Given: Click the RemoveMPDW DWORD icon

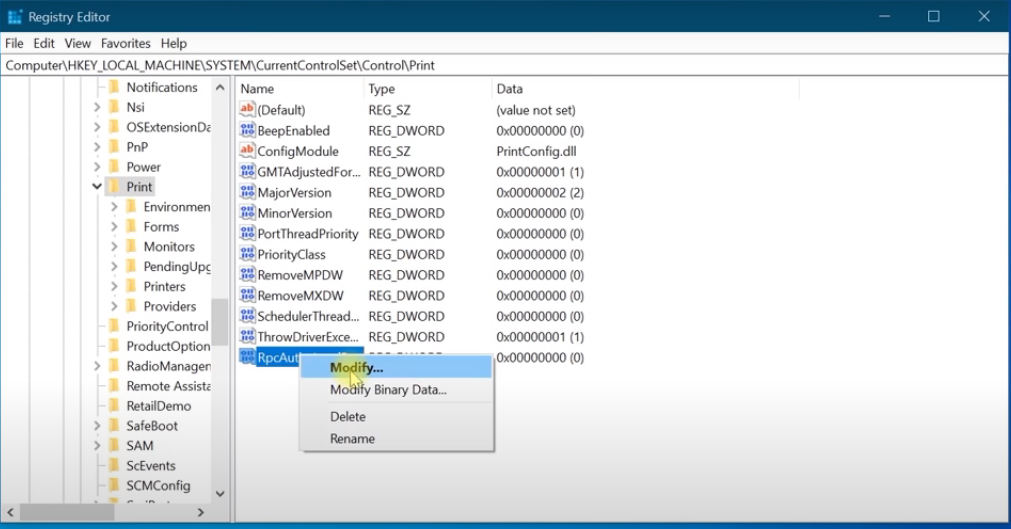Looking at the screenshot, I should point(247,275).
